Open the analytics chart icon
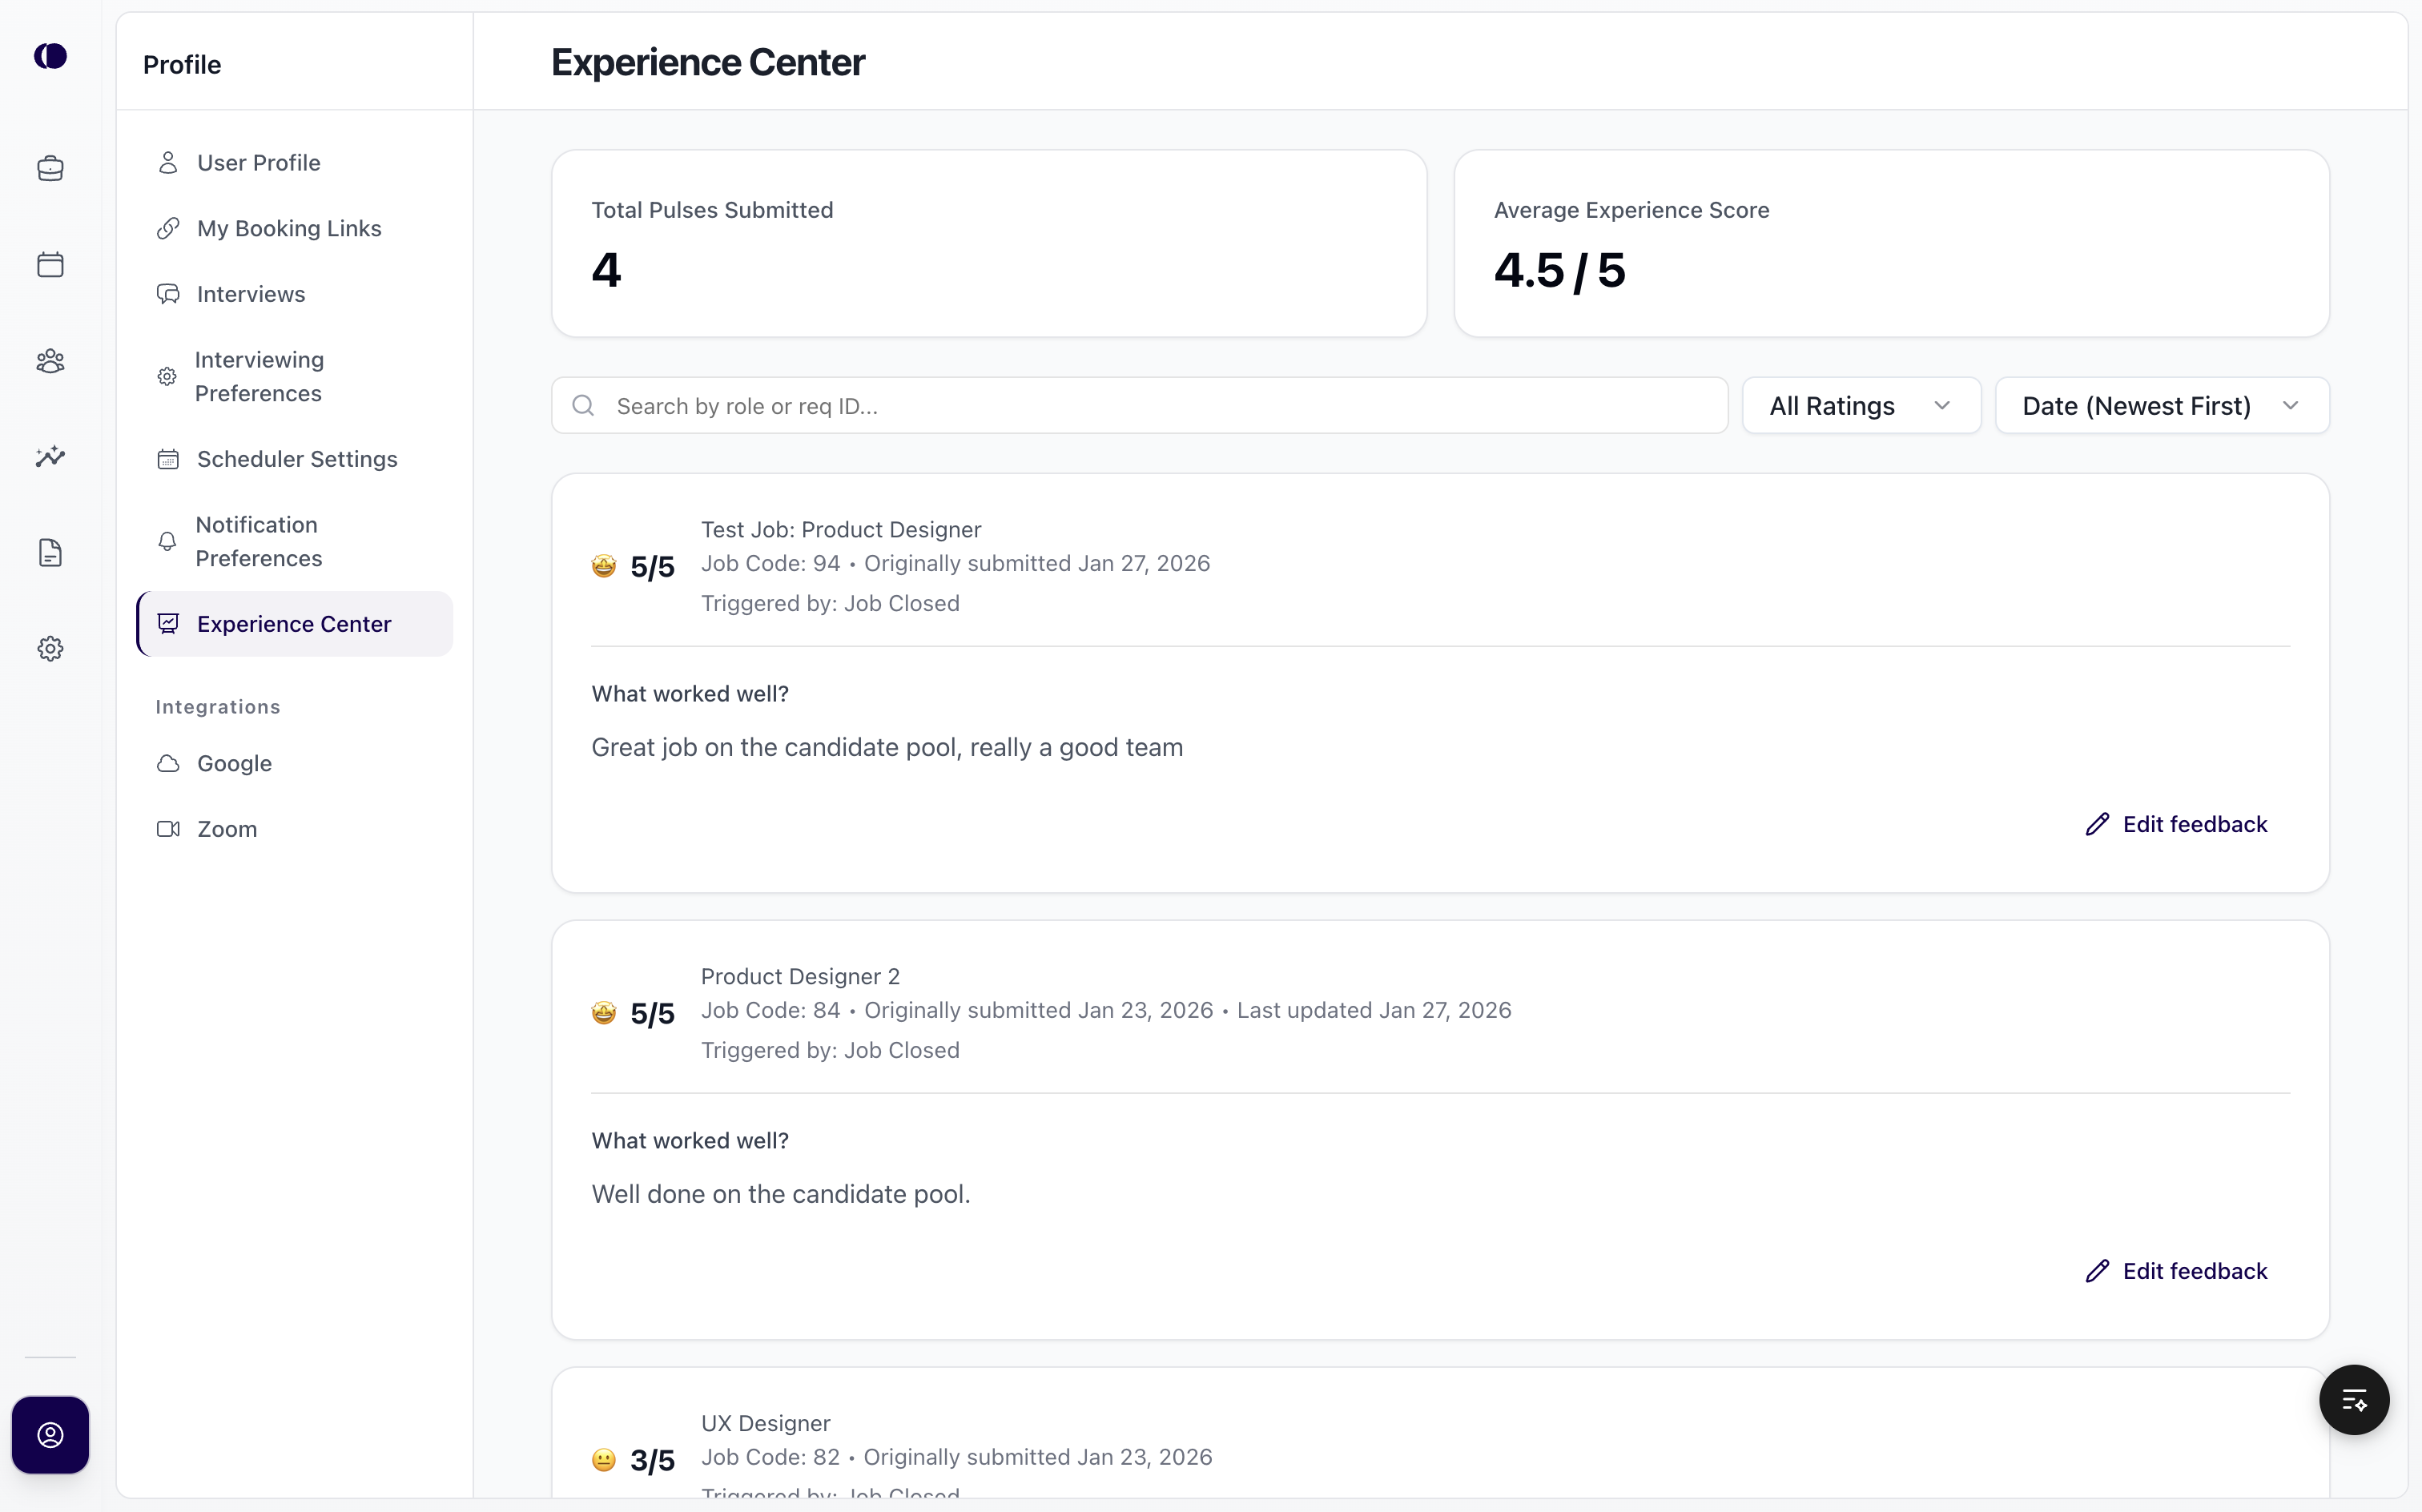Image resolution: width=2422 pixels, height=1512 pixels. (x=50, y=456)
